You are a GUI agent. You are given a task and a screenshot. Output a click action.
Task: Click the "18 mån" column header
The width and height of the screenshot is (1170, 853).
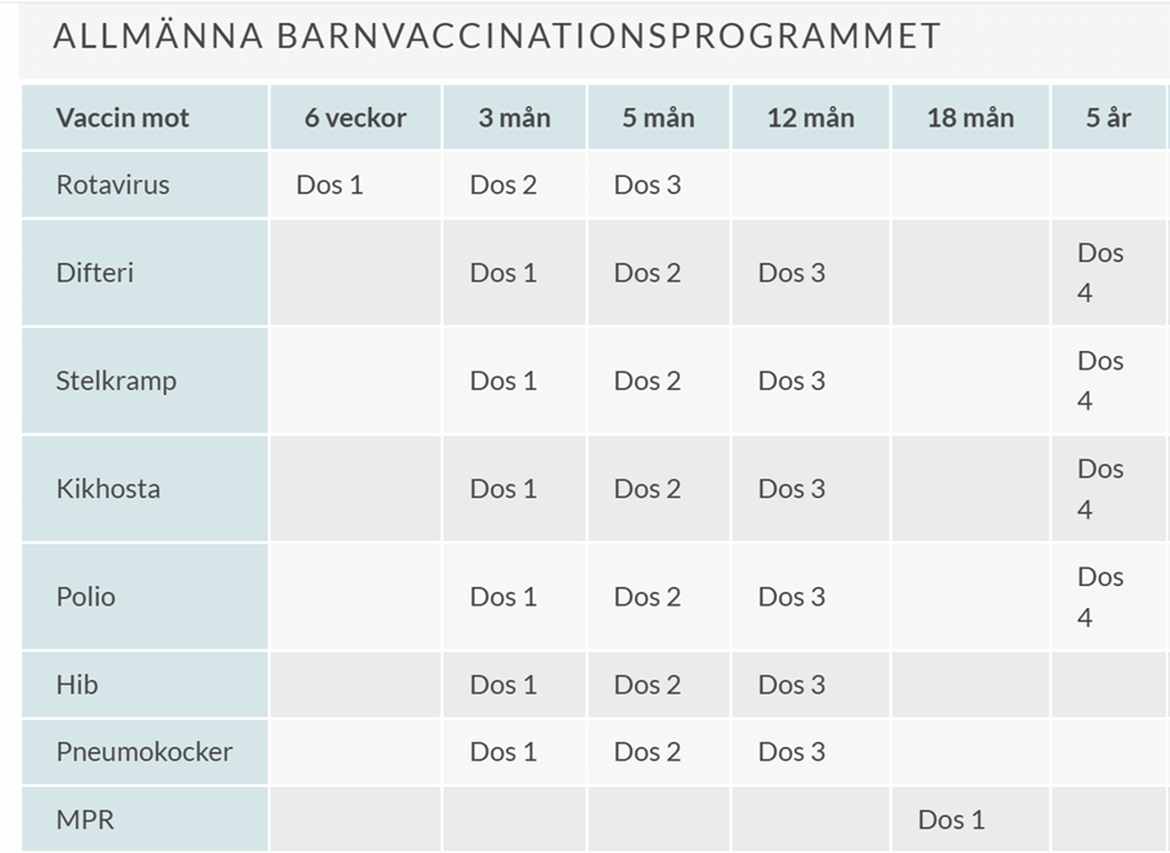pos(970,118)
